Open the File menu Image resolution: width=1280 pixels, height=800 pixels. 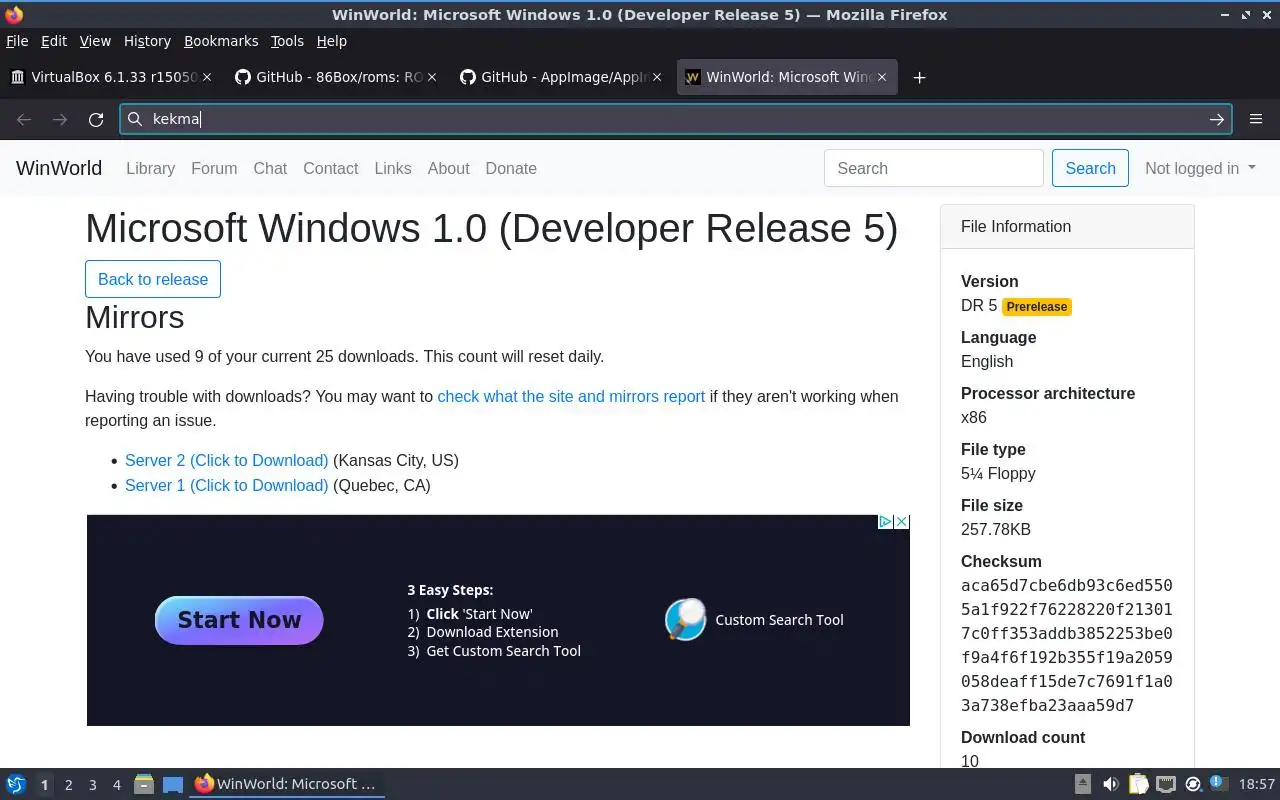[17, 41]
